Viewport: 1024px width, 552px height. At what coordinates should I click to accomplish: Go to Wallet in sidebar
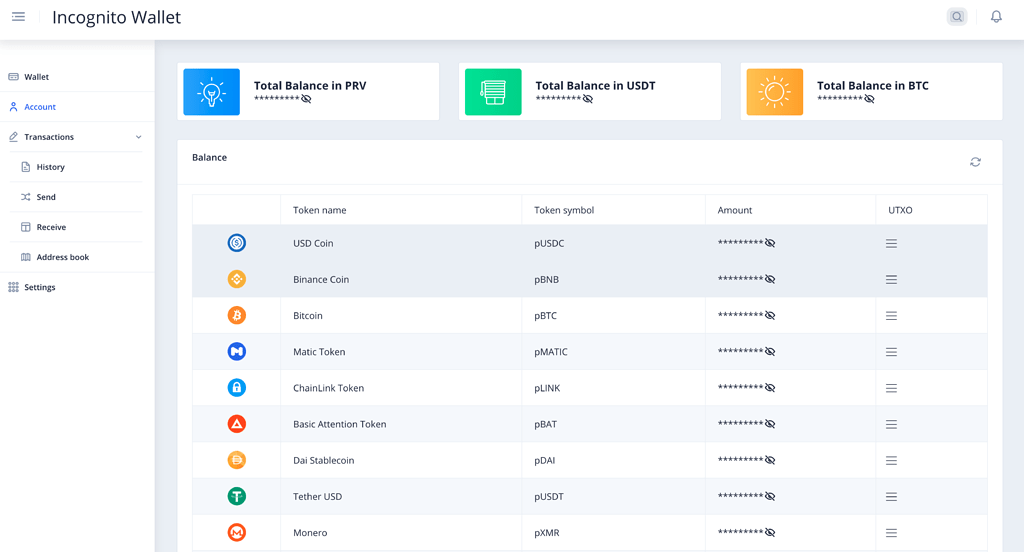pyautogui.click(x=36, y=77)
